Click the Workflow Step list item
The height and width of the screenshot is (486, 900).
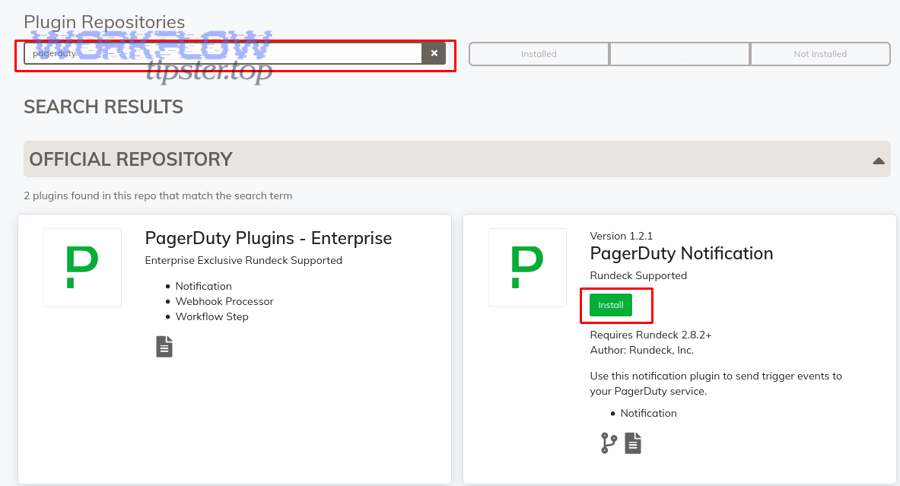[212, 317]
